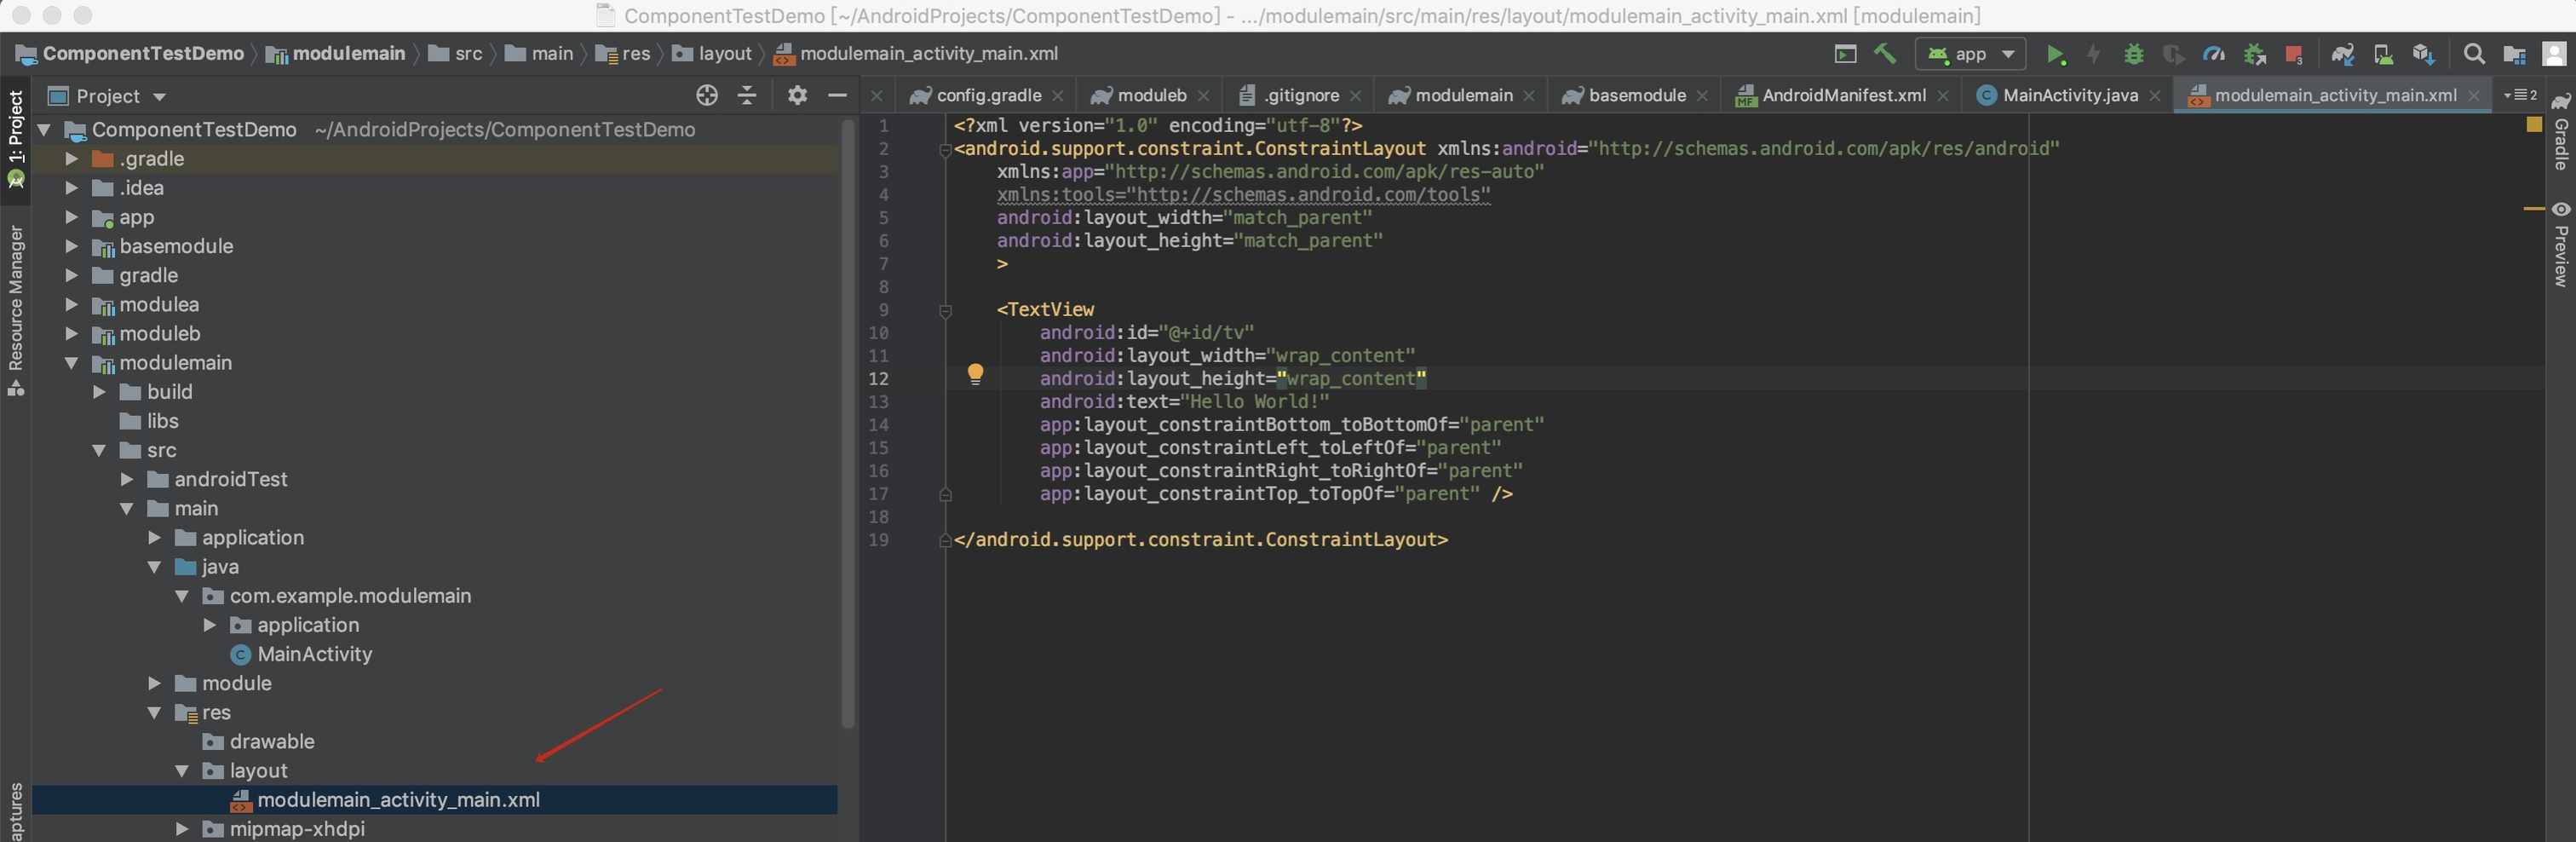Expand the modulea node
The height and width of the screenshot is (842, 2576).
click(71, 304)
